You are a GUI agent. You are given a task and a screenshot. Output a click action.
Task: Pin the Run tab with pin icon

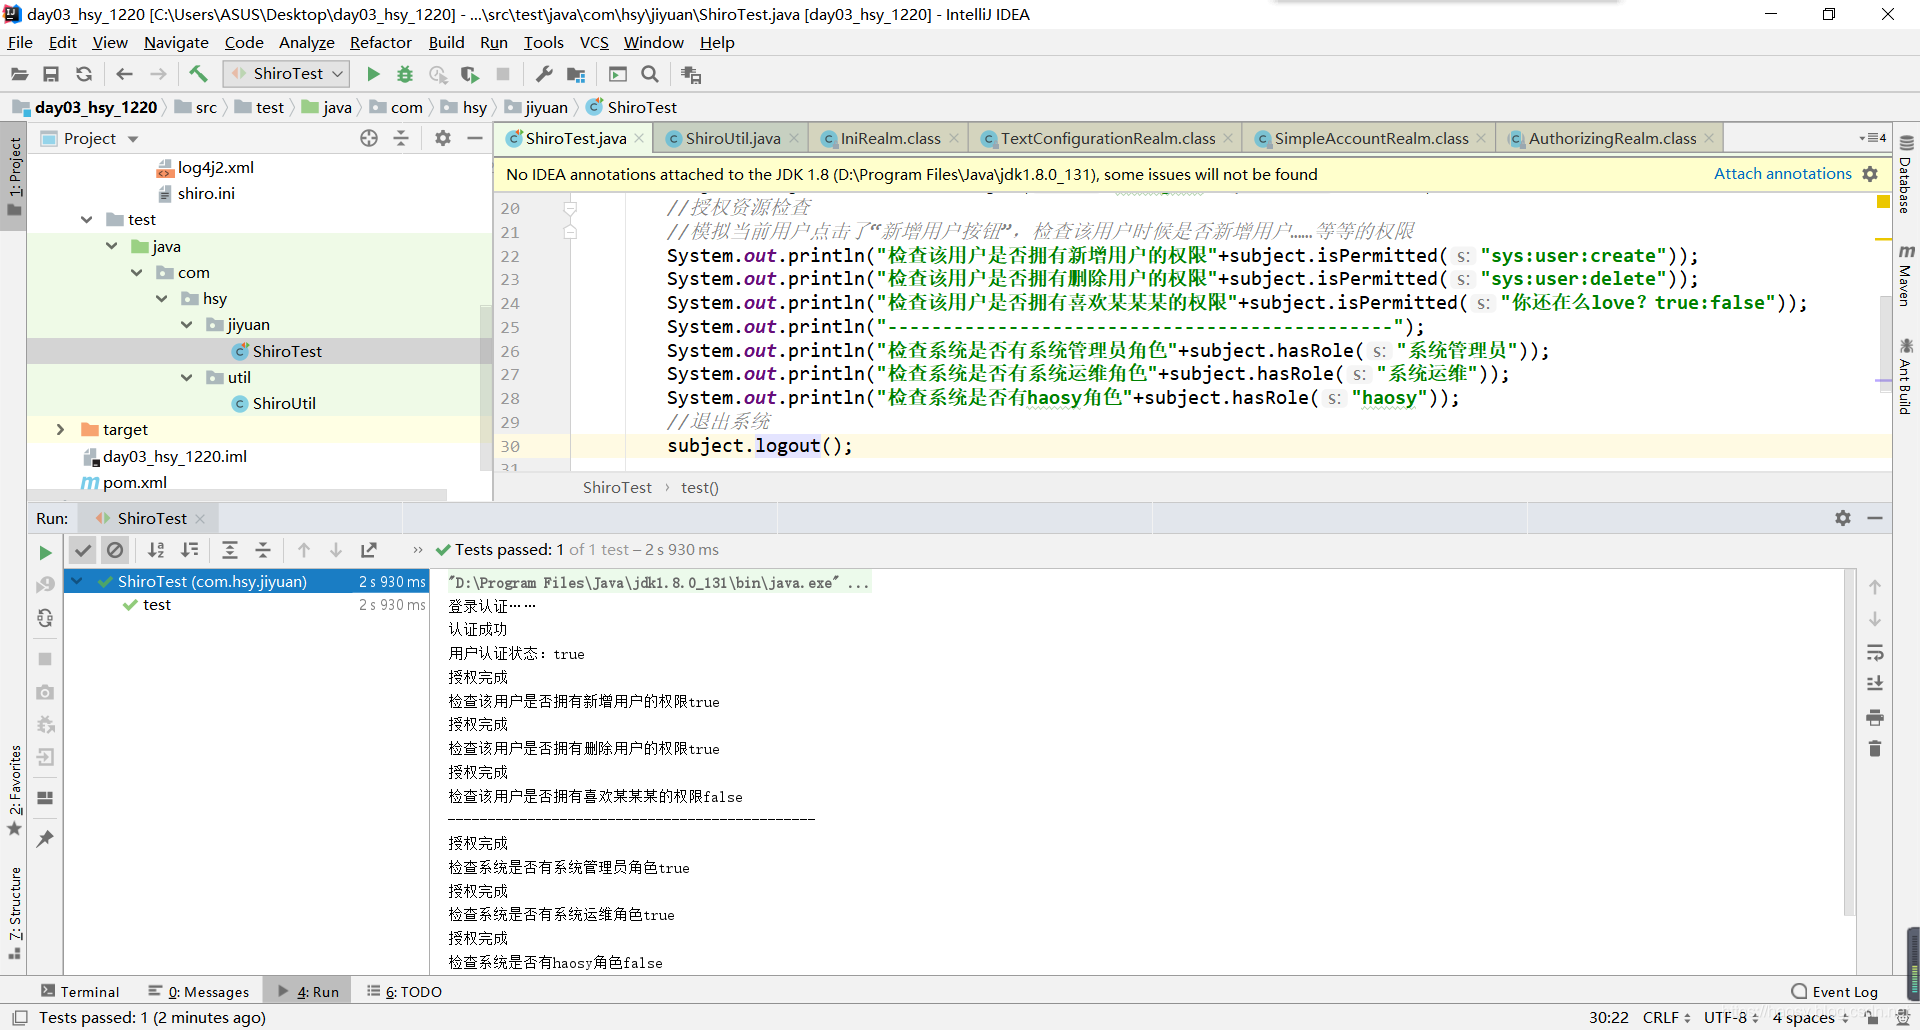[x=45, y=838]
